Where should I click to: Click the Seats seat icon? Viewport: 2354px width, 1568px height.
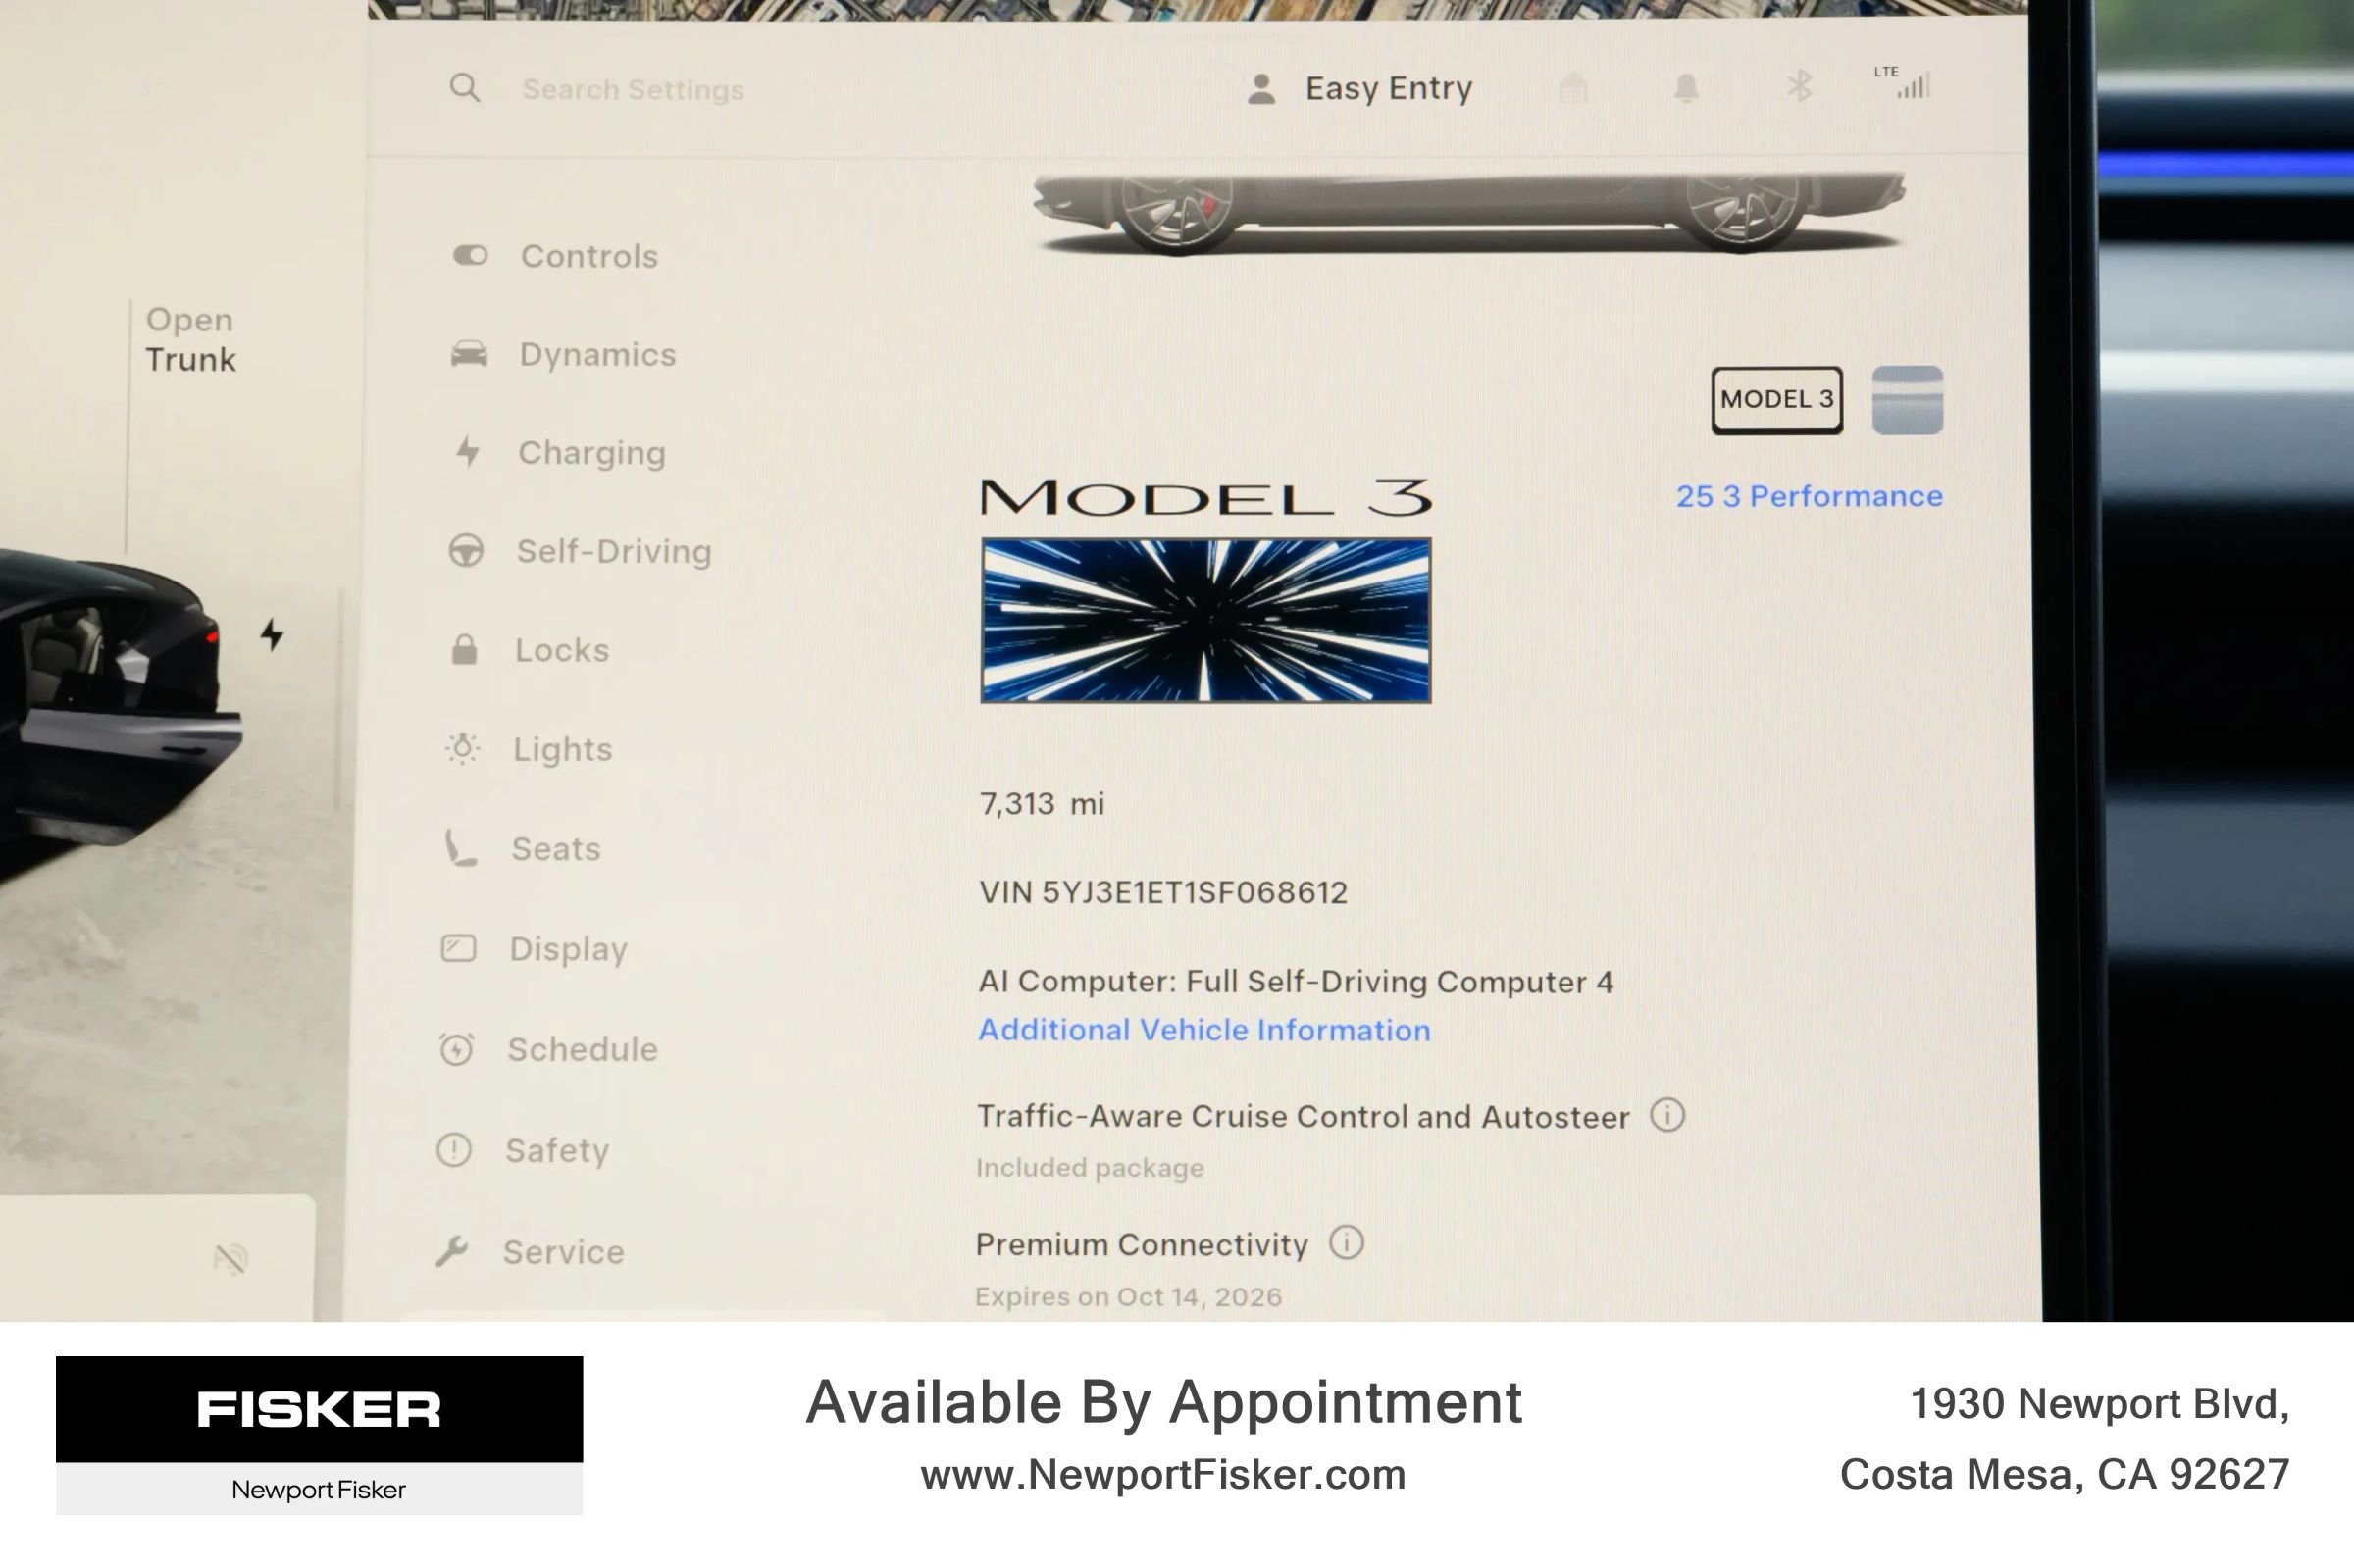coord(460,848)
